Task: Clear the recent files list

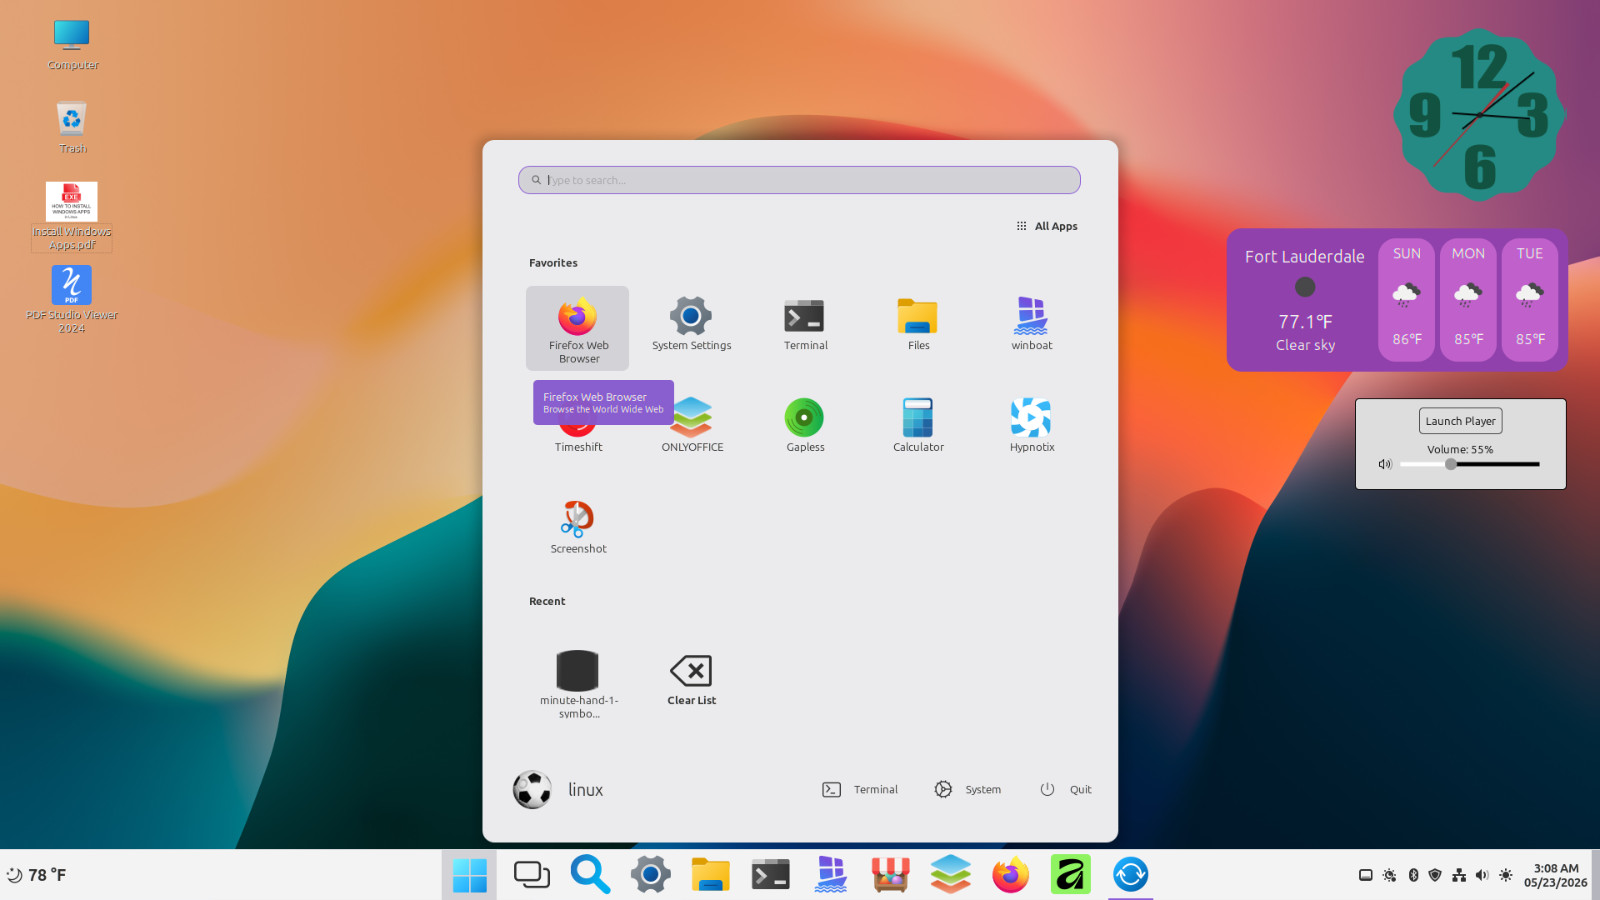Action: 691,680
